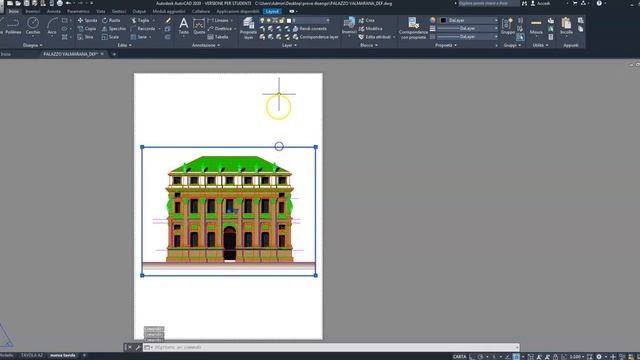This screenshot has height=360, width=640.
Task: Open the Inserisci ribbon tab
Action: click(33, 11)
